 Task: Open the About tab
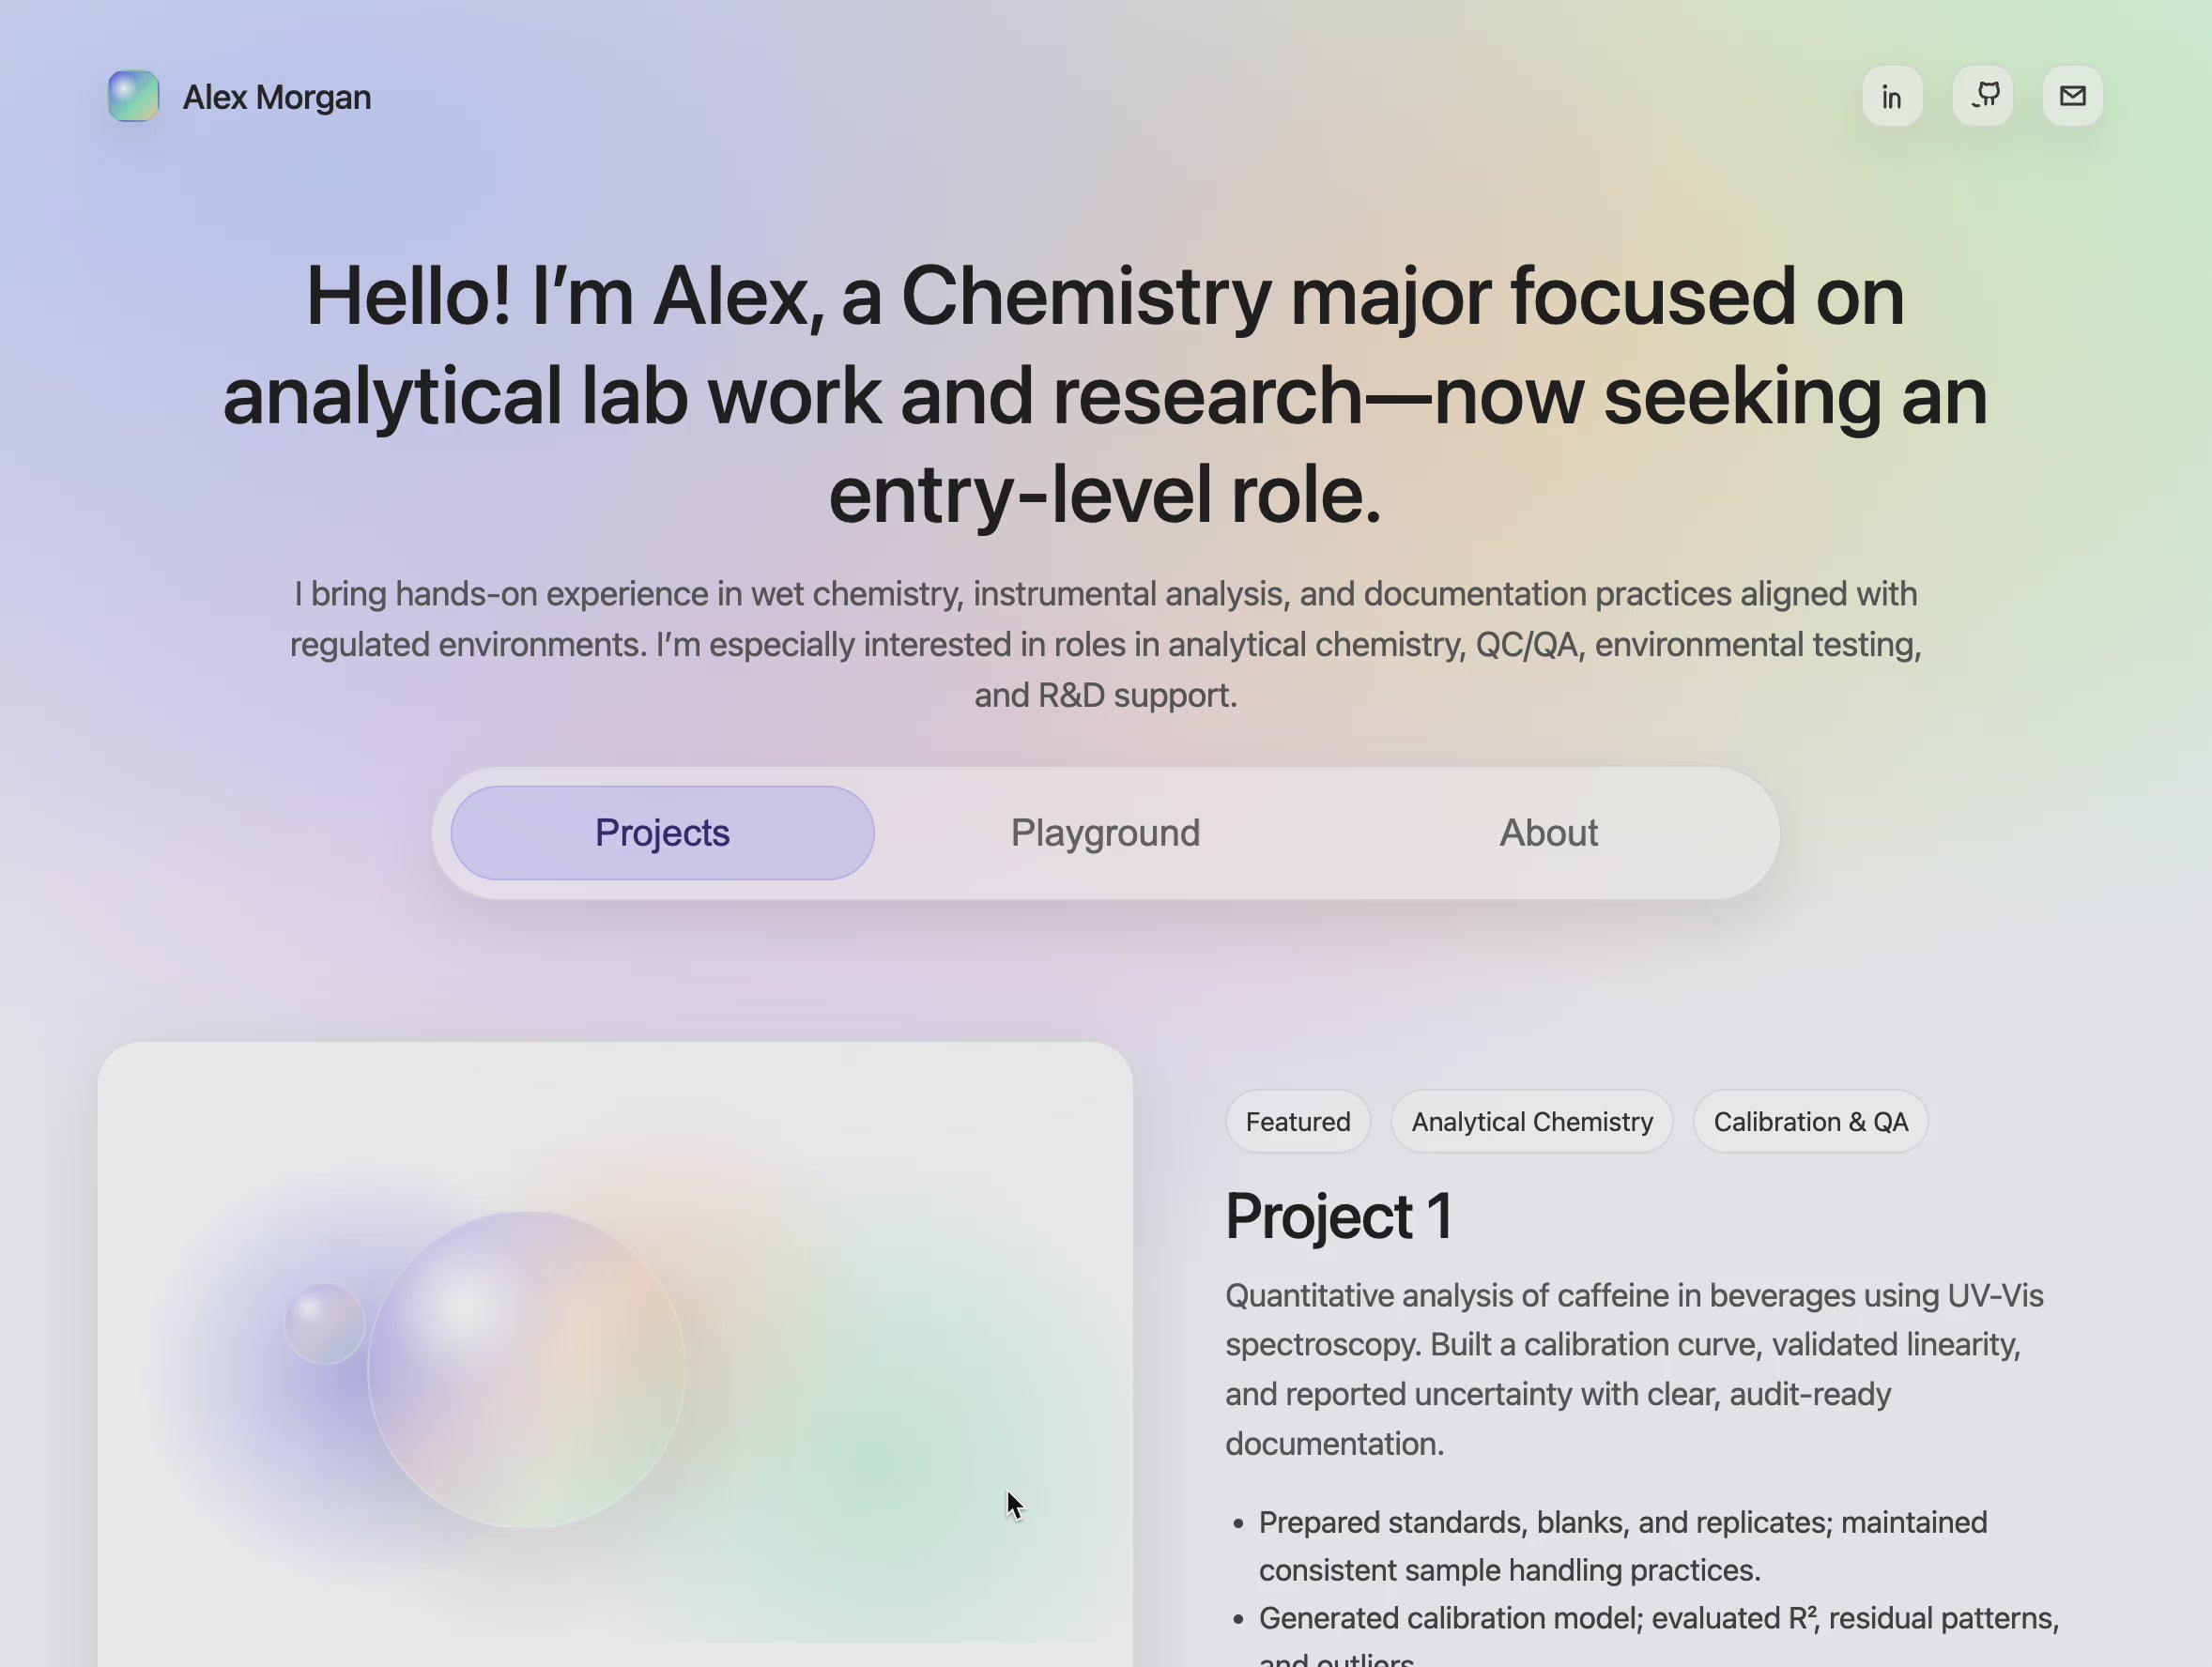coord(1548,832)
